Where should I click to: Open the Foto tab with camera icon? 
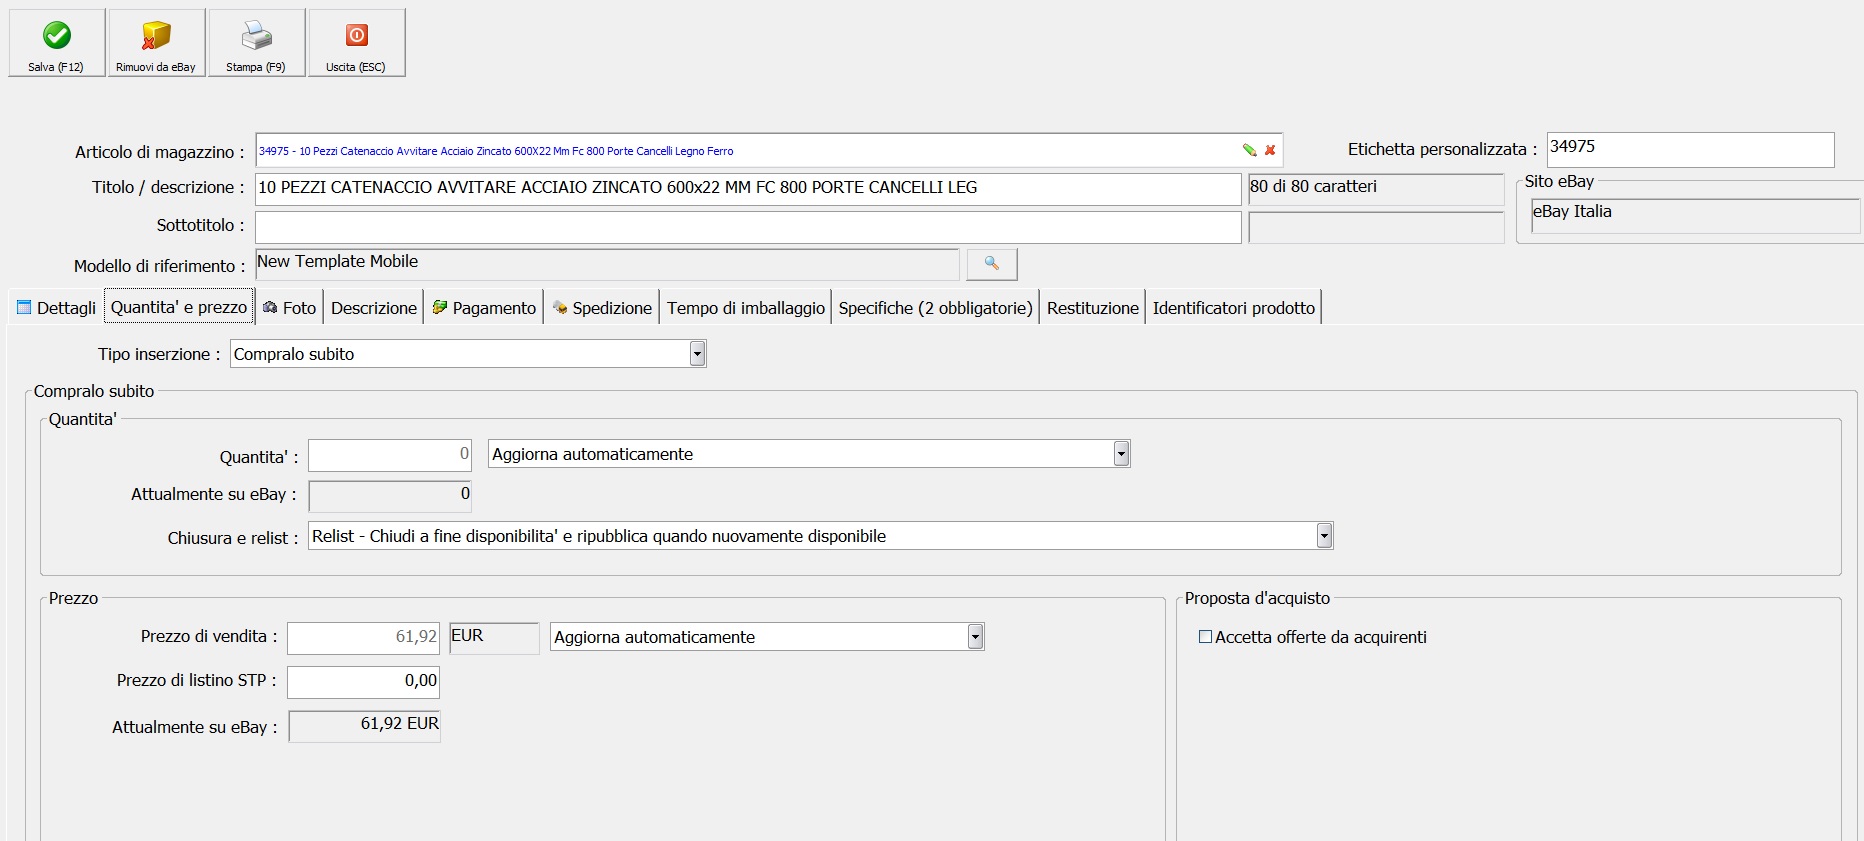(x=289, y=308)
